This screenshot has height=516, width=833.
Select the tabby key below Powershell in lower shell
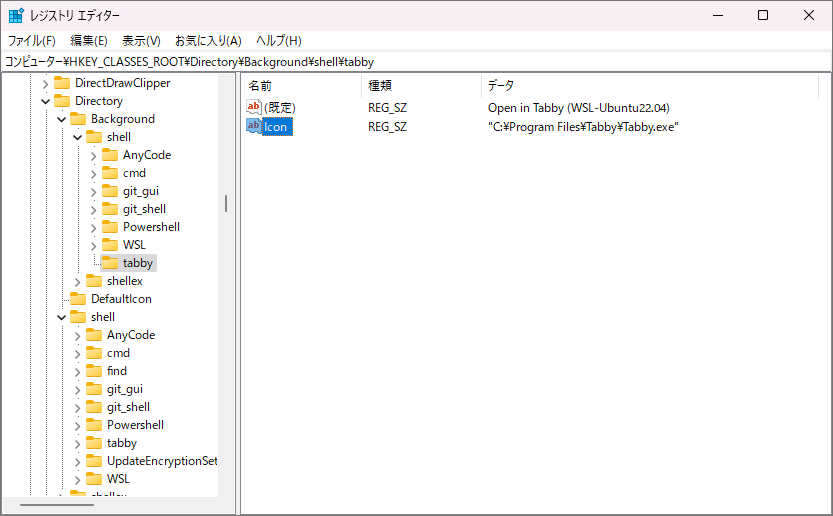[x=122, y=443]
